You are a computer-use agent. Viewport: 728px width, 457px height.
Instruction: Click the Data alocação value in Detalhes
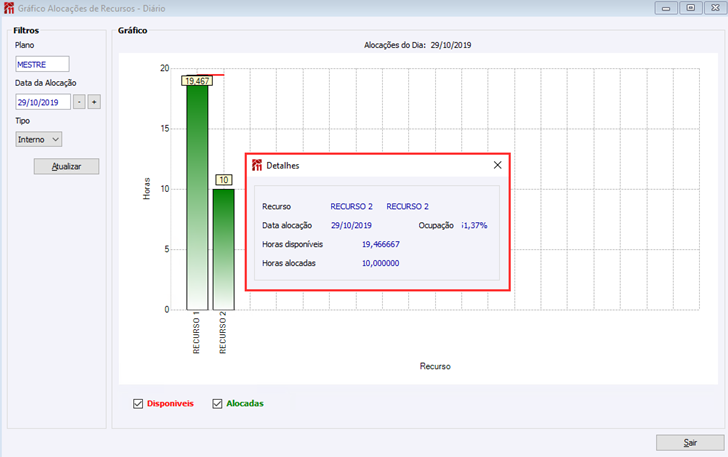[x=351, y=225]
